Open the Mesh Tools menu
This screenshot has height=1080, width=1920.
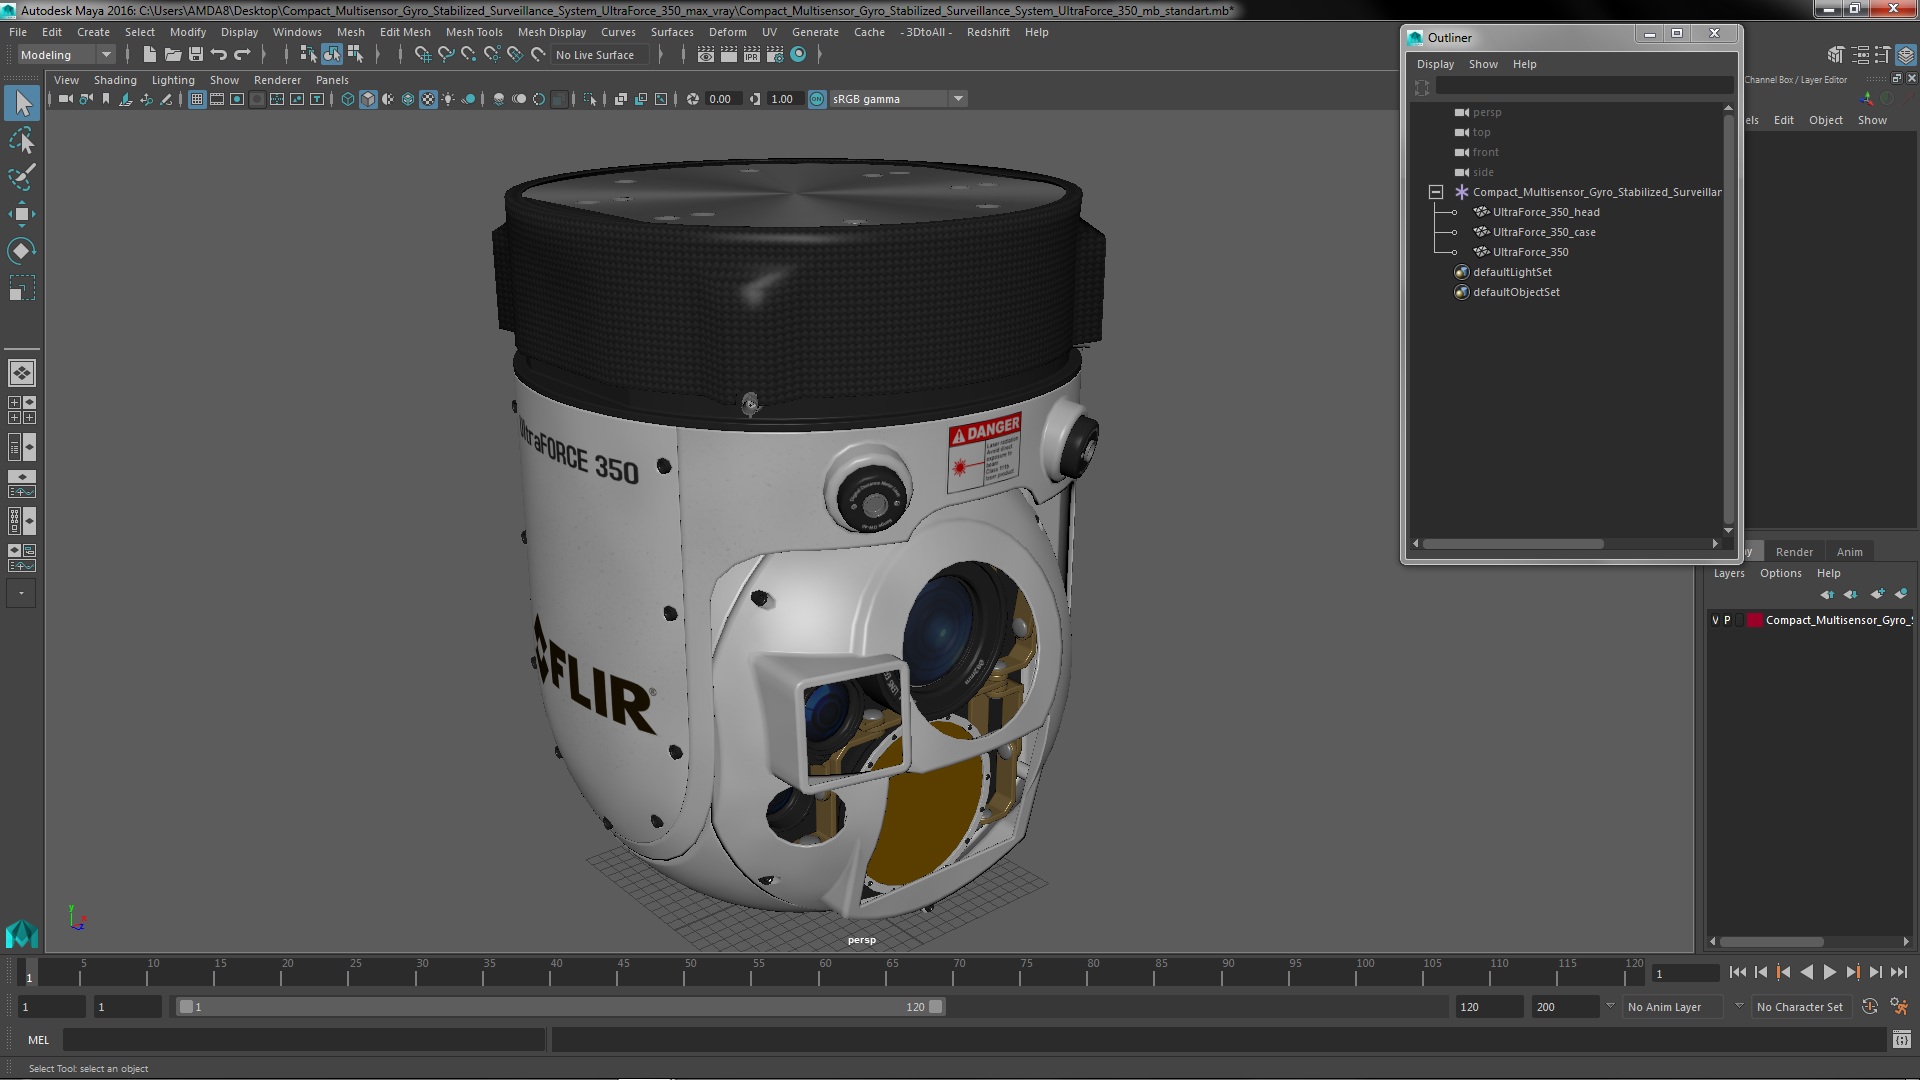pos(473,32)
